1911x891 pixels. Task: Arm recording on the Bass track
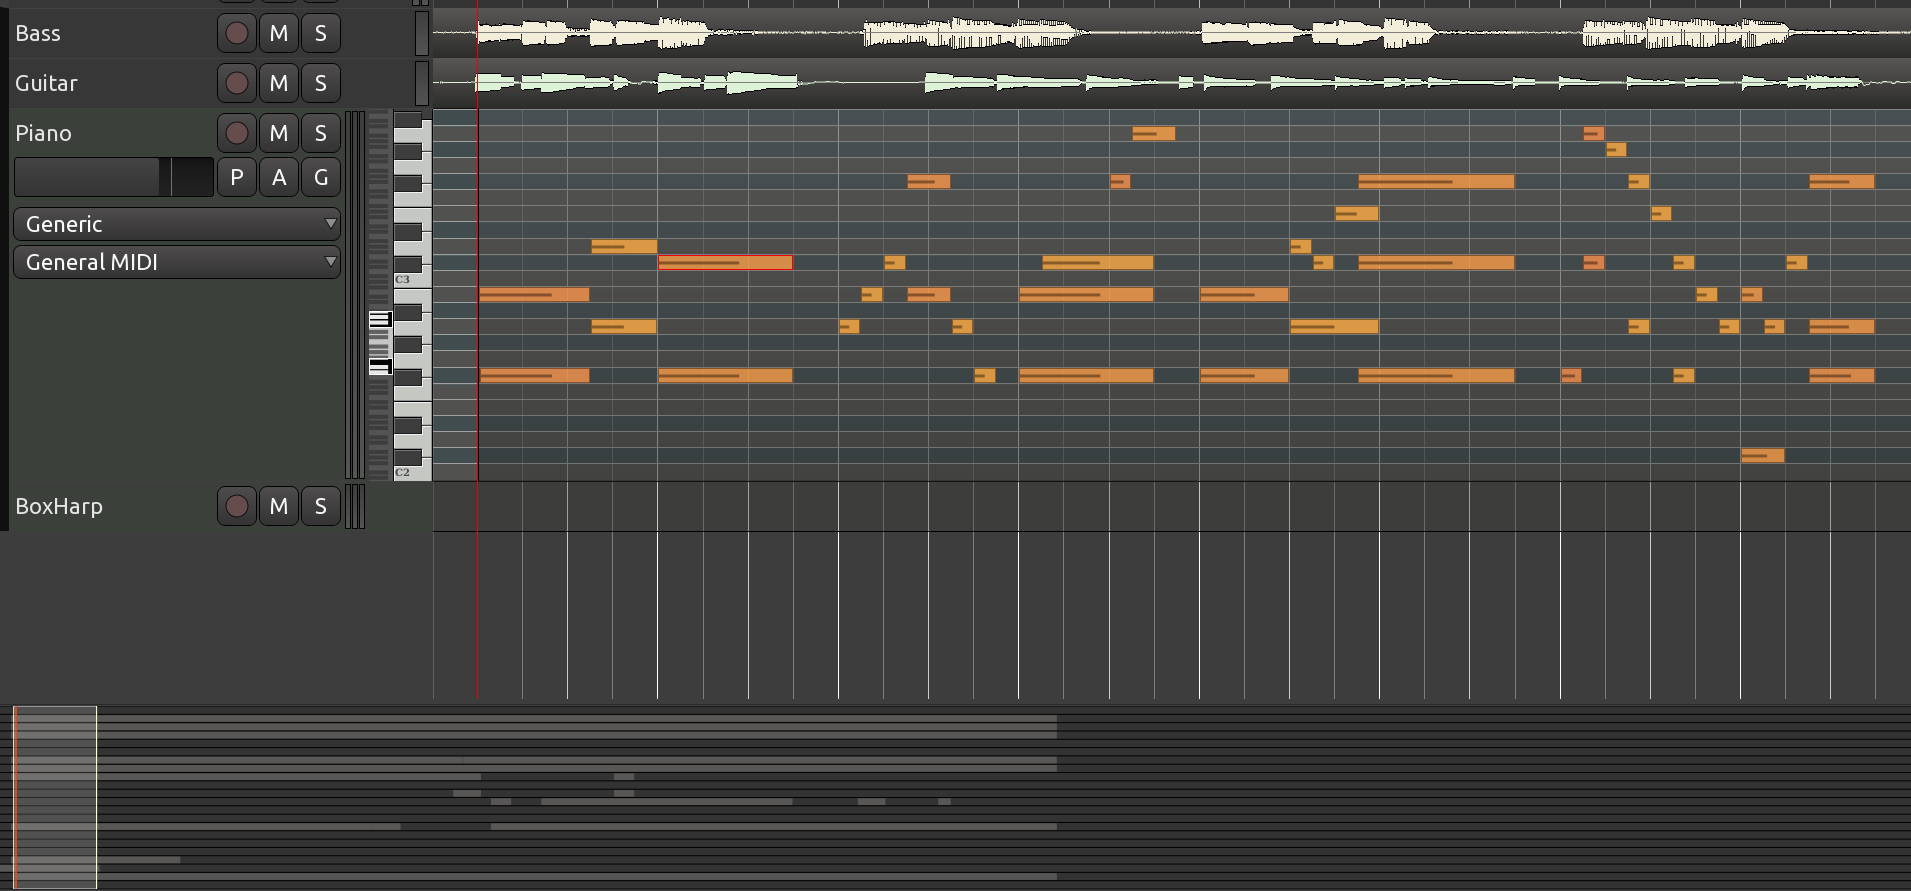(x=237, y=33)
